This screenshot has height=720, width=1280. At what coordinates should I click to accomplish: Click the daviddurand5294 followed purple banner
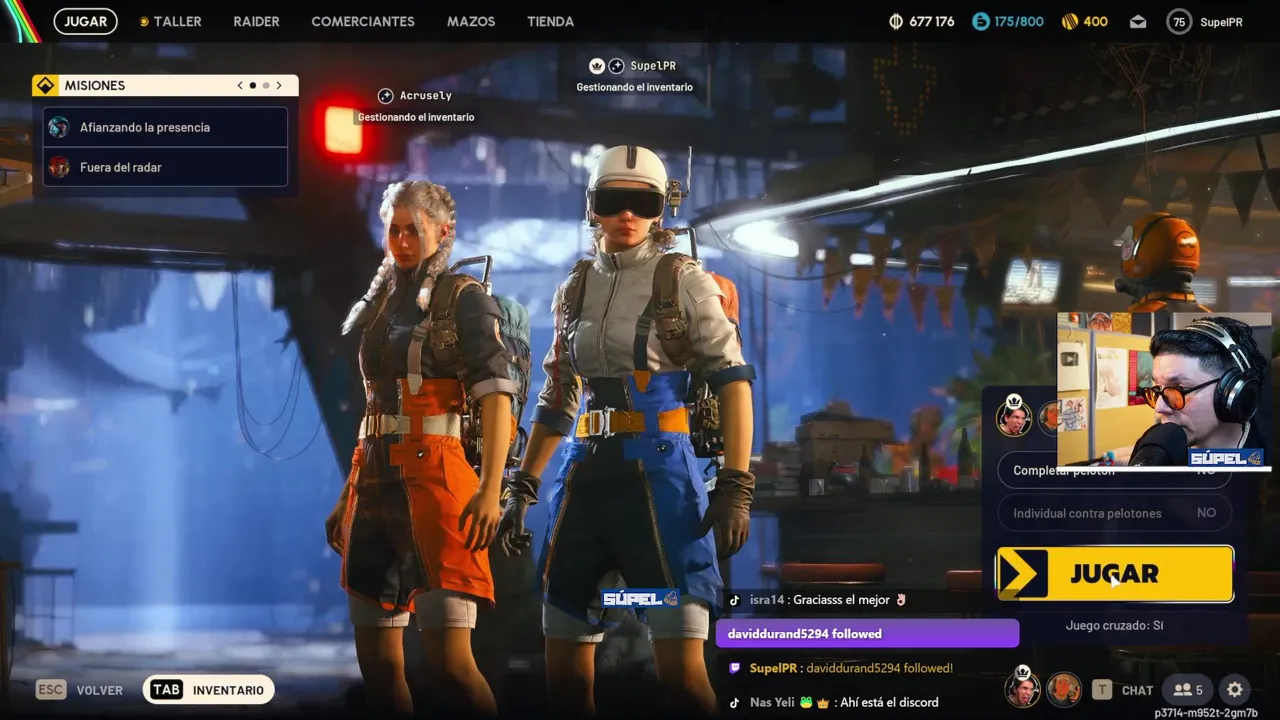click(x=867, y=633)
